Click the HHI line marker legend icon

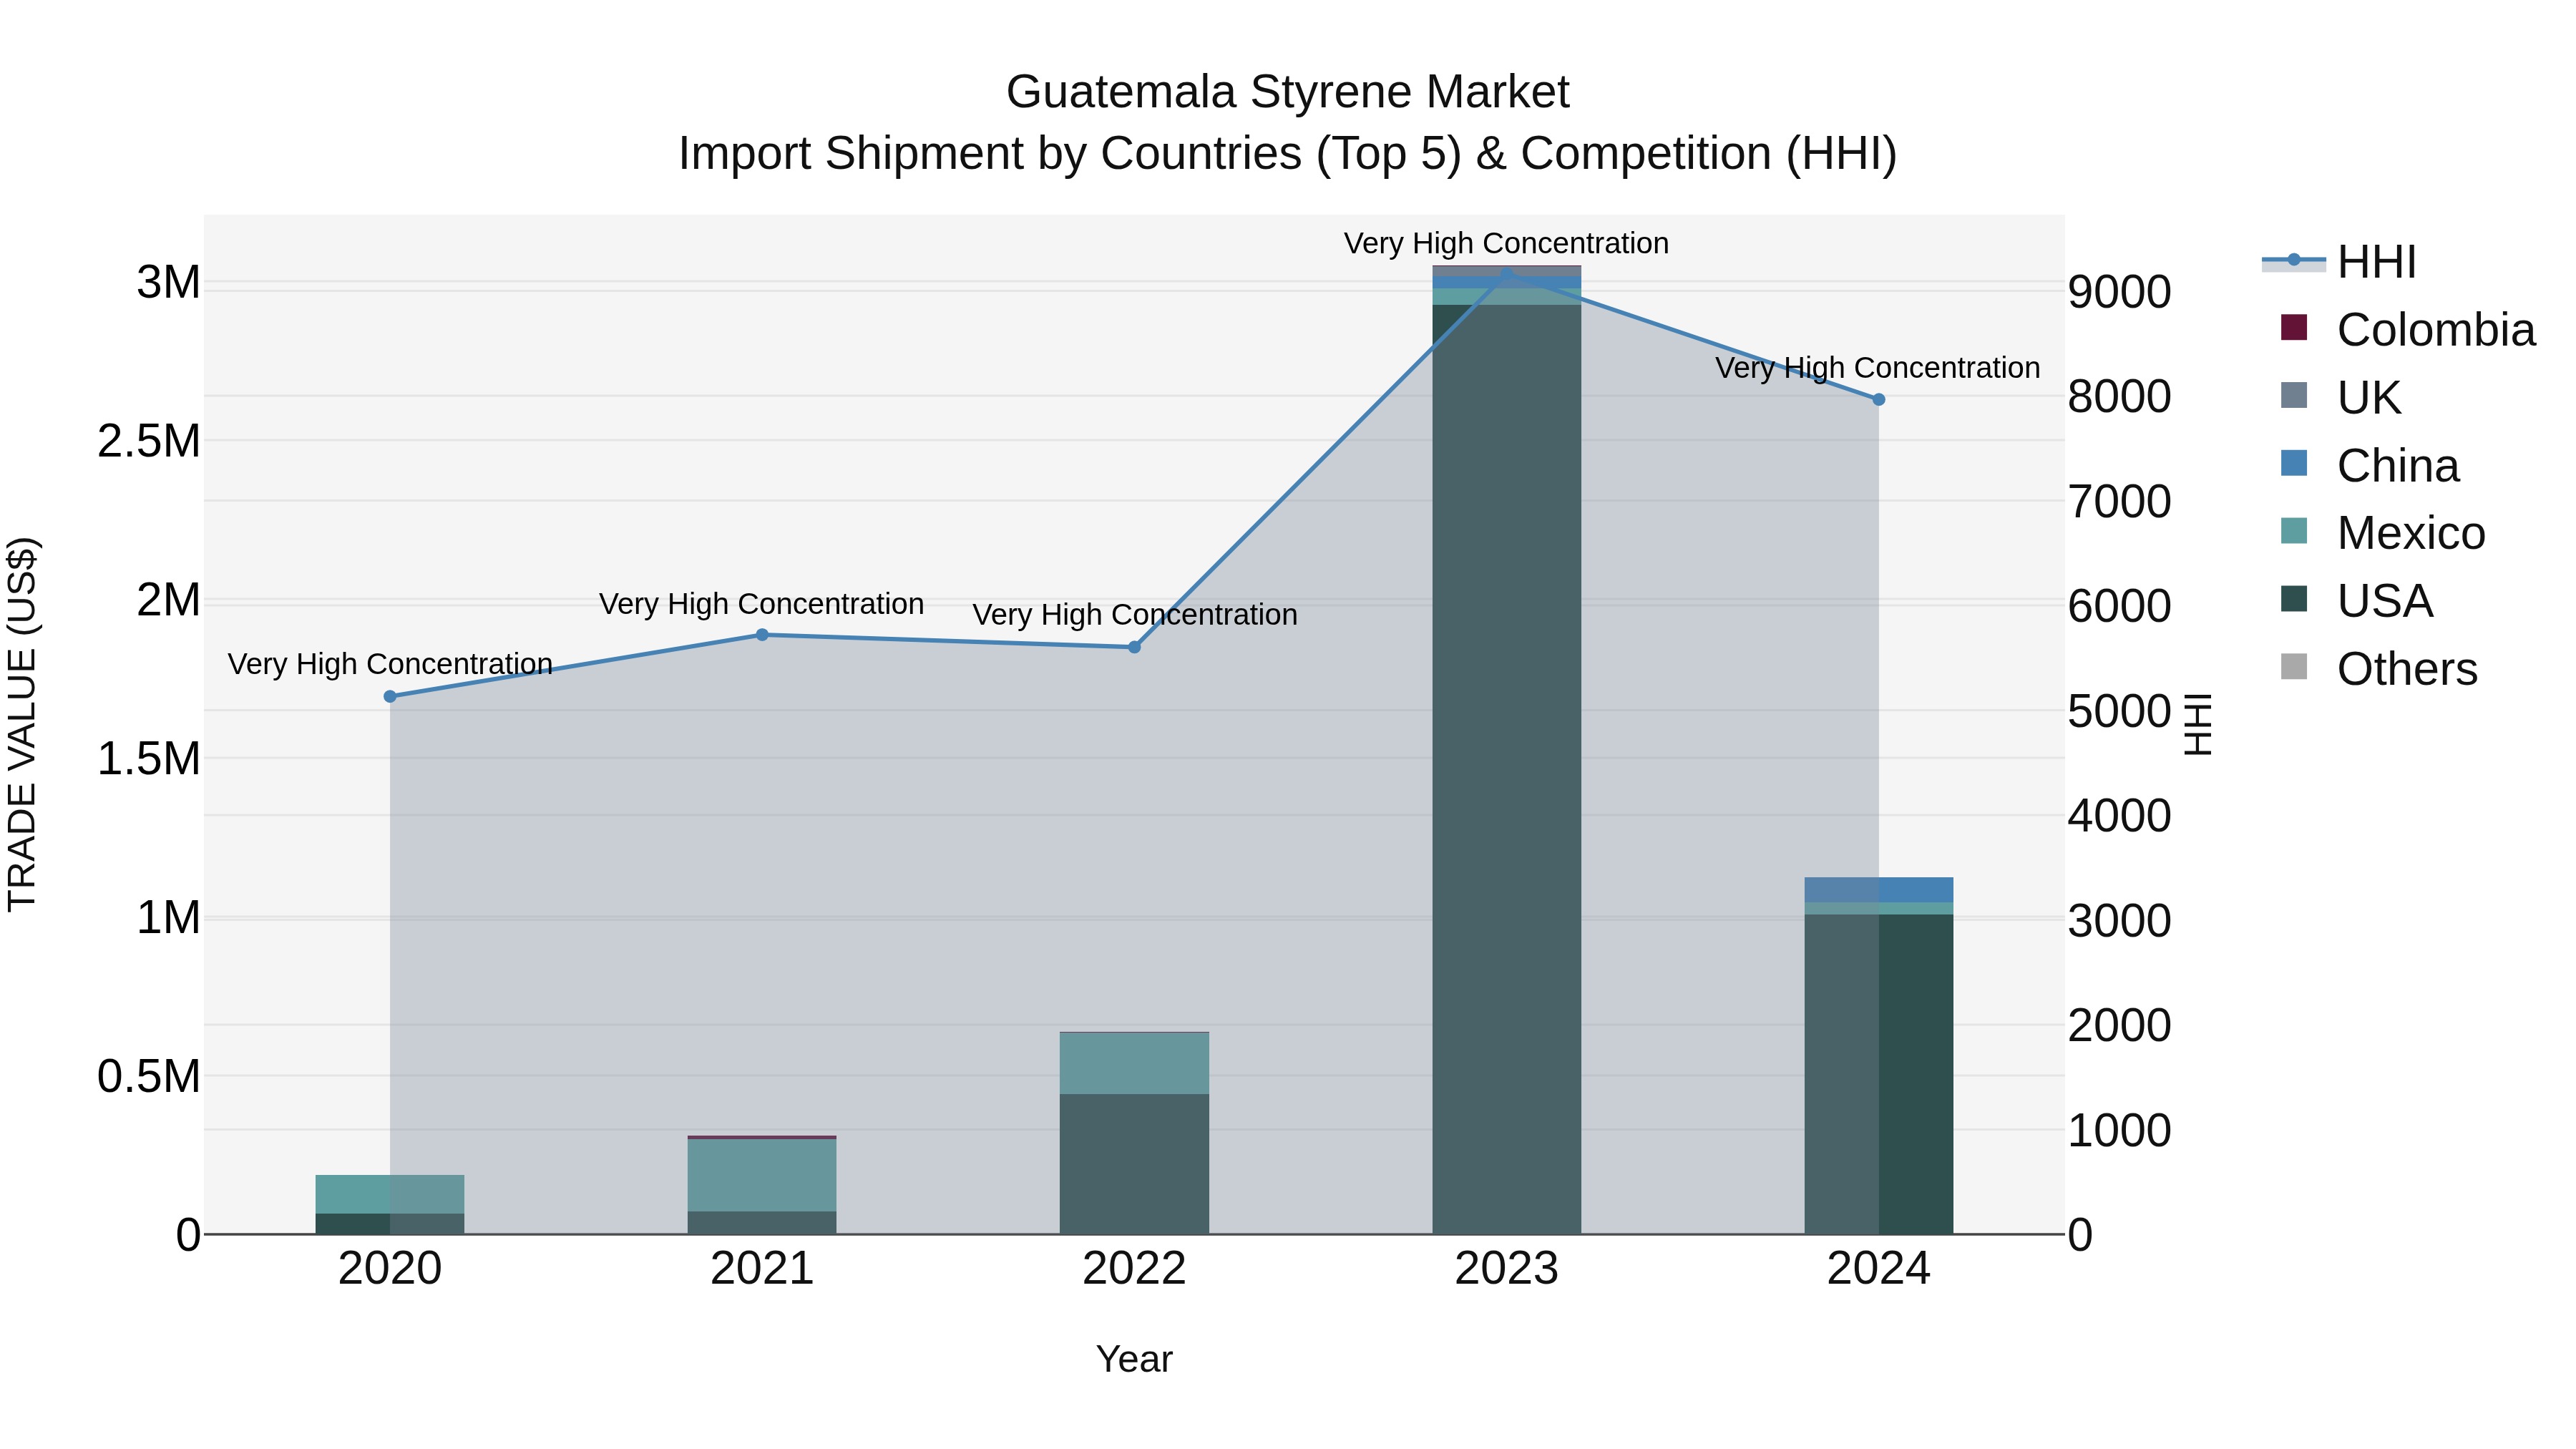2294,261
